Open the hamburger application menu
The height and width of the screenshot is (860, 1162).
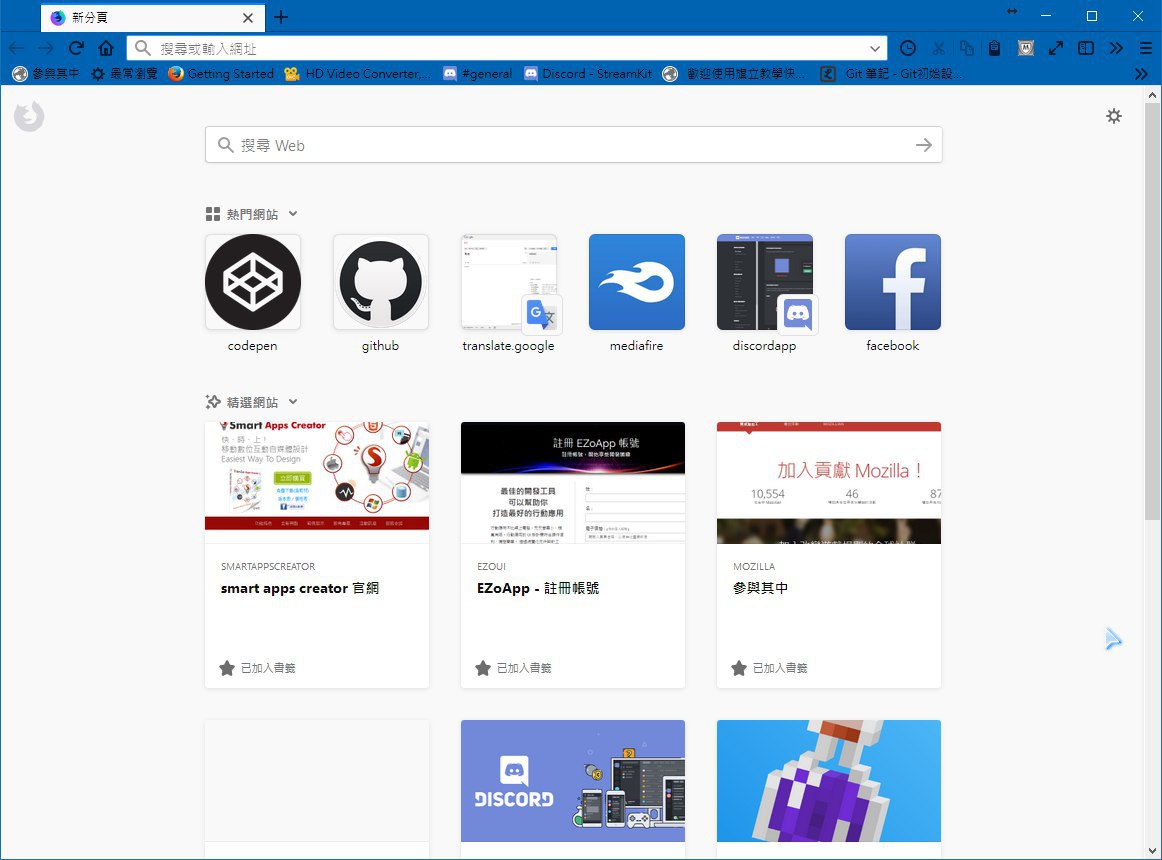[x=1146, y=48]
